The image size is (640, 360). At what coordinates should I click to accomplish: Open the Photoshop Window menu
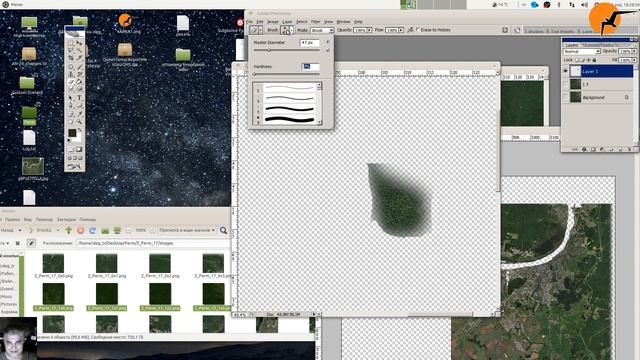(343, 22)
